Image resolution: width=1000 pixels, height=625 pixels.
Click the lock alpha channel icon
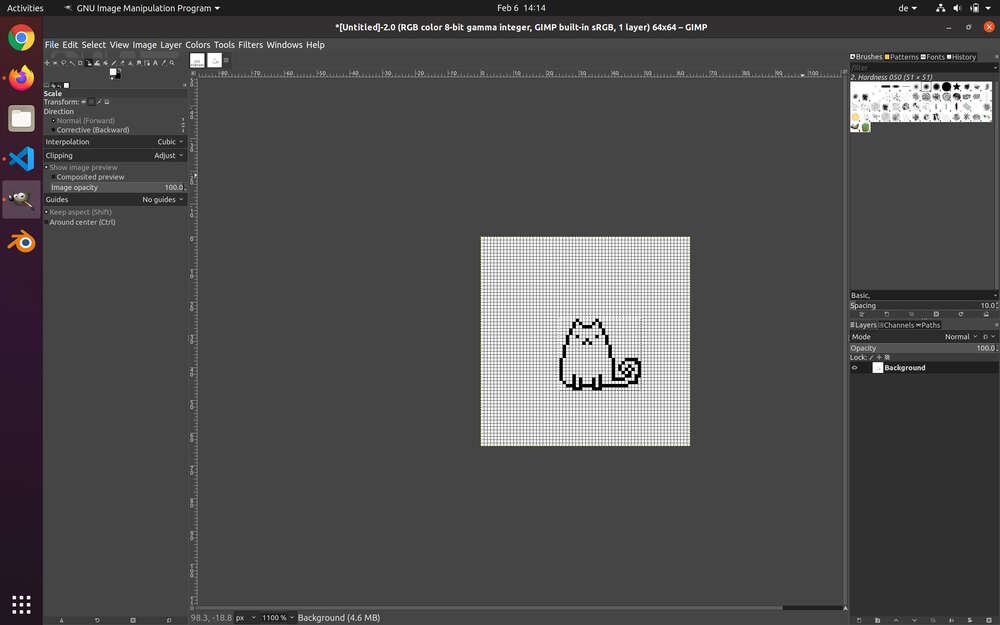887,358
